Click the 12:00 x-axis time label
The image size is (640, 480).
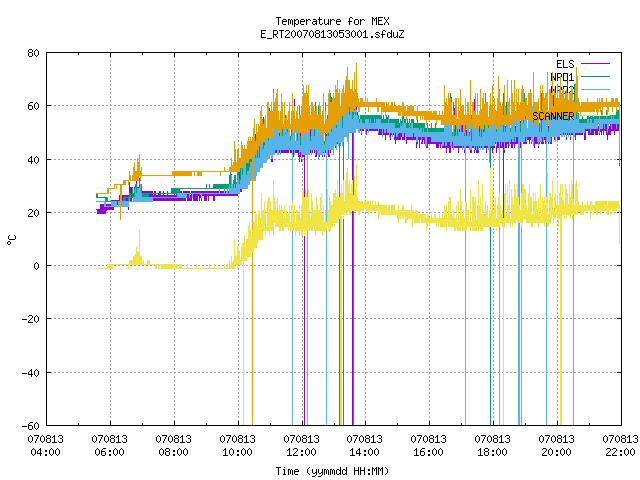click(x=301, y=452)
